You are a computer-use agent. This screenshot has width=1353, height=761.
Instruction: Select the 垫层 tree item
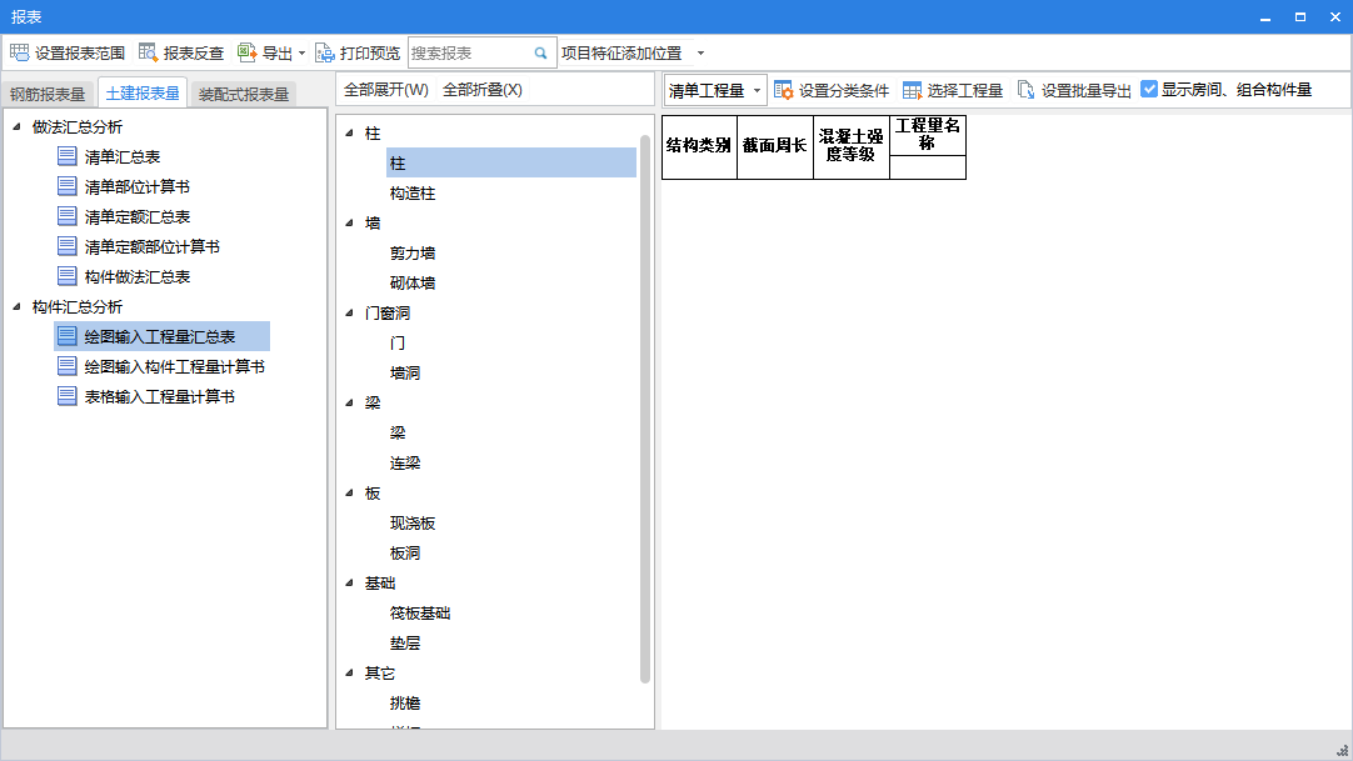coord(405,643)
